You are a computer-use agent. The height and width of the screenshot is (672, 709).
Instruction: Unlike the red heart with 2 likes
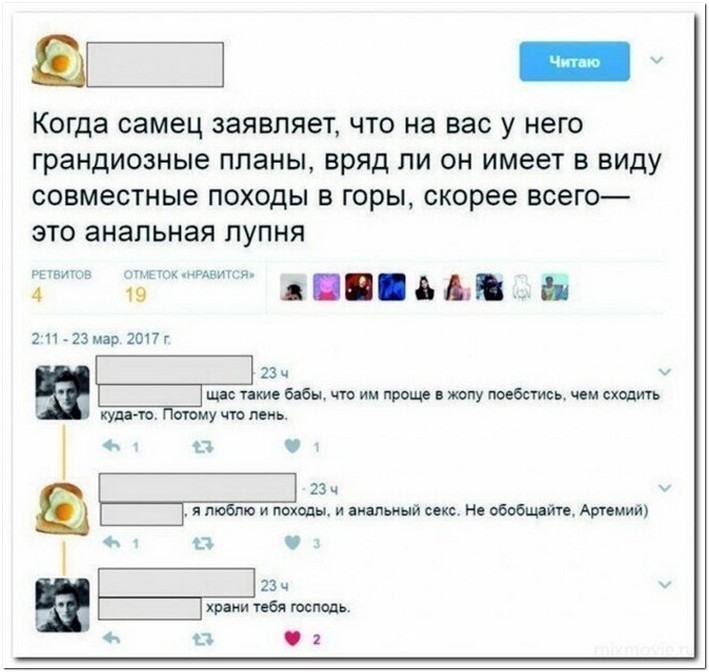[293, 638]
